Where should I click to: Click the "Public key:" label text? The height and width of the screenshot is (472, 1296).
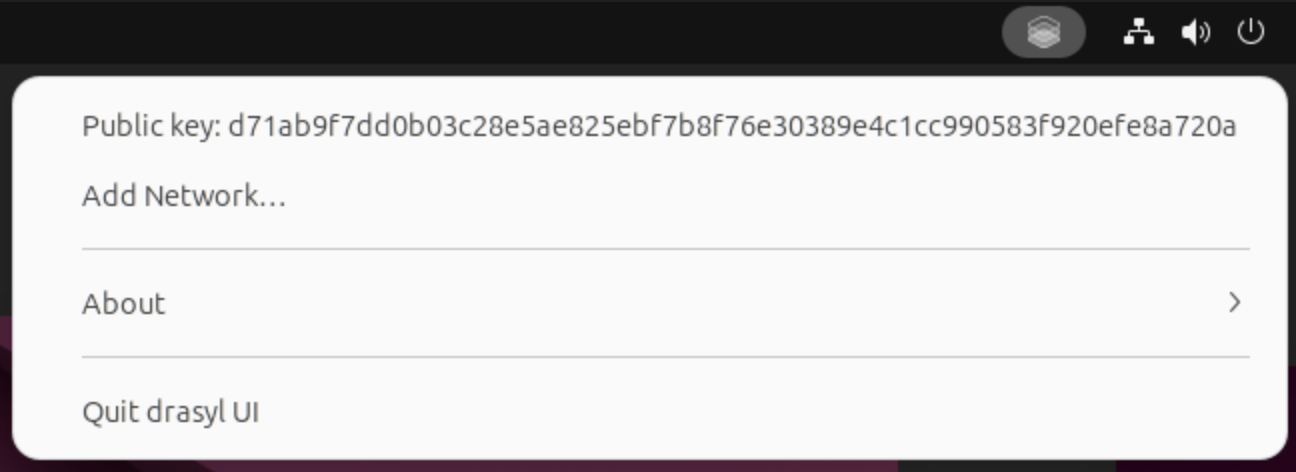[x=151, y=127]
